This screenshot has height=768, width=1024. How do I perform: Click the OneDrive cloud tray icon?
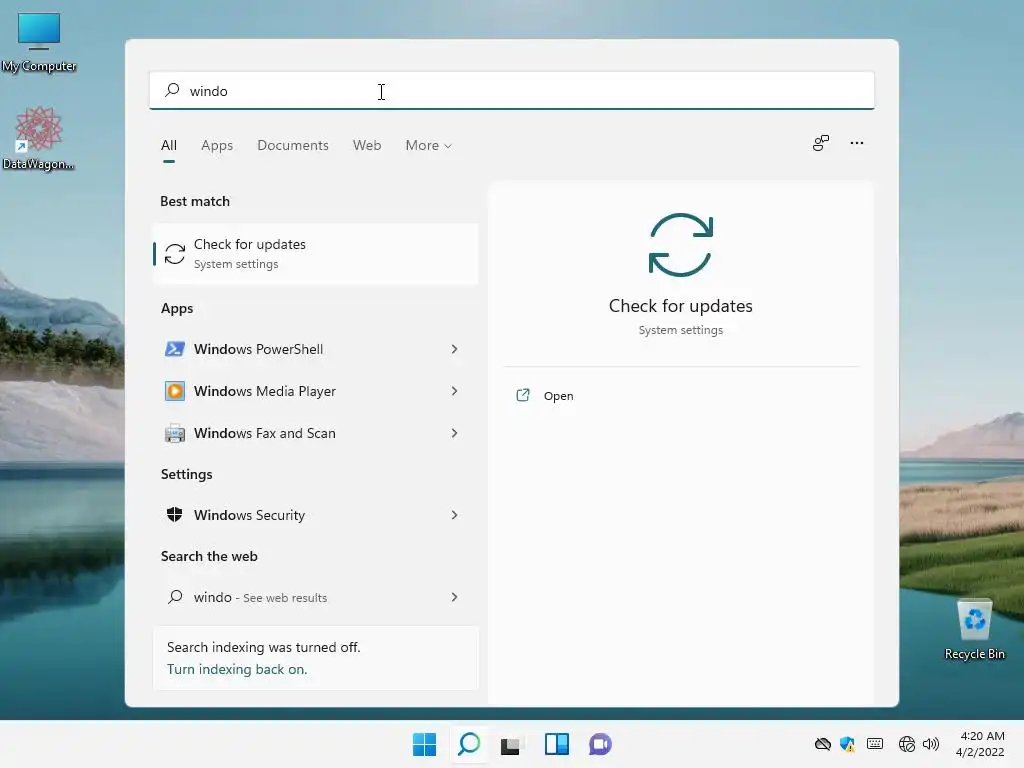coord(823,744)
